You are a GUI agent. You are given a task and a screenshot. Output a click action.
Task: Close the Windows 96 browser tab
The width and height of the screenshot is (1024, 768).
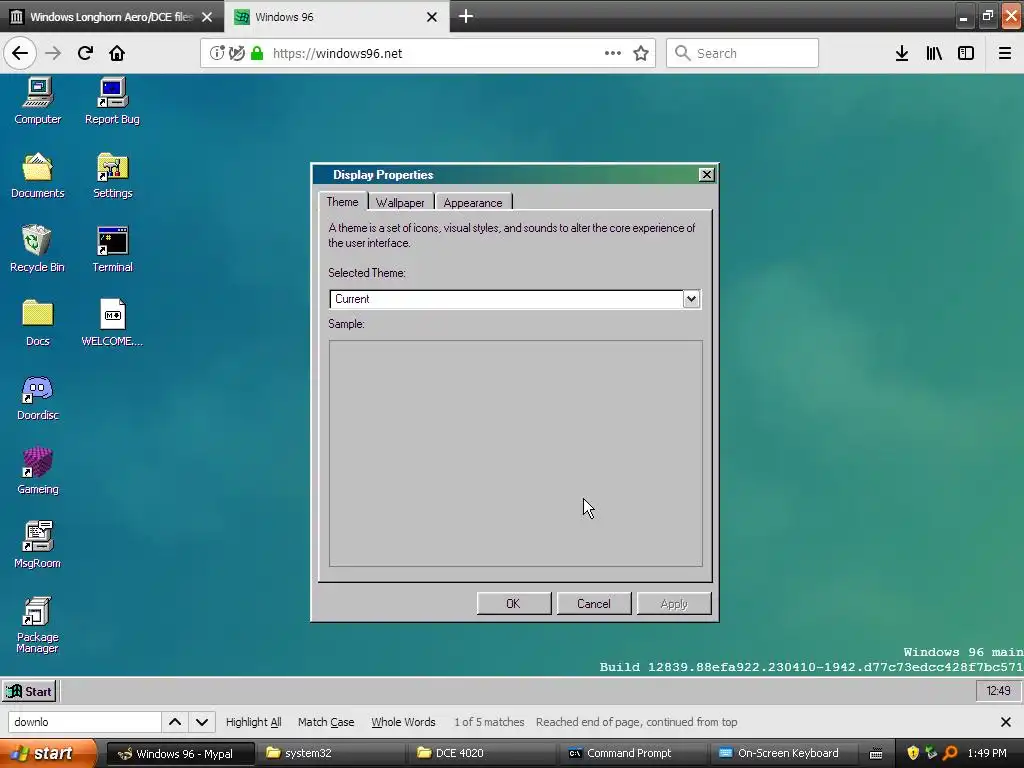[432, 16]
